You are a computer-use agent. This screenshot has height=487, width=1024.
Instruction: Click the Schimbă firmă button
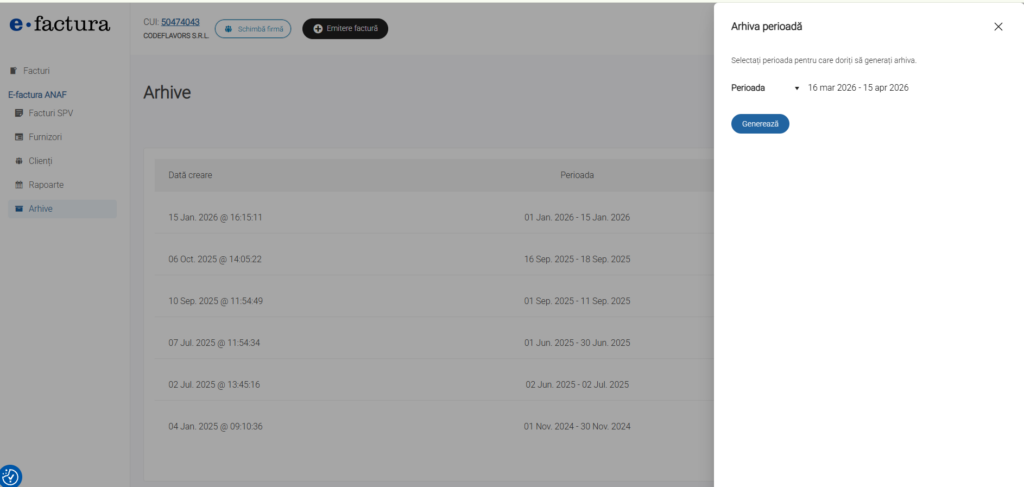[253, 29]
